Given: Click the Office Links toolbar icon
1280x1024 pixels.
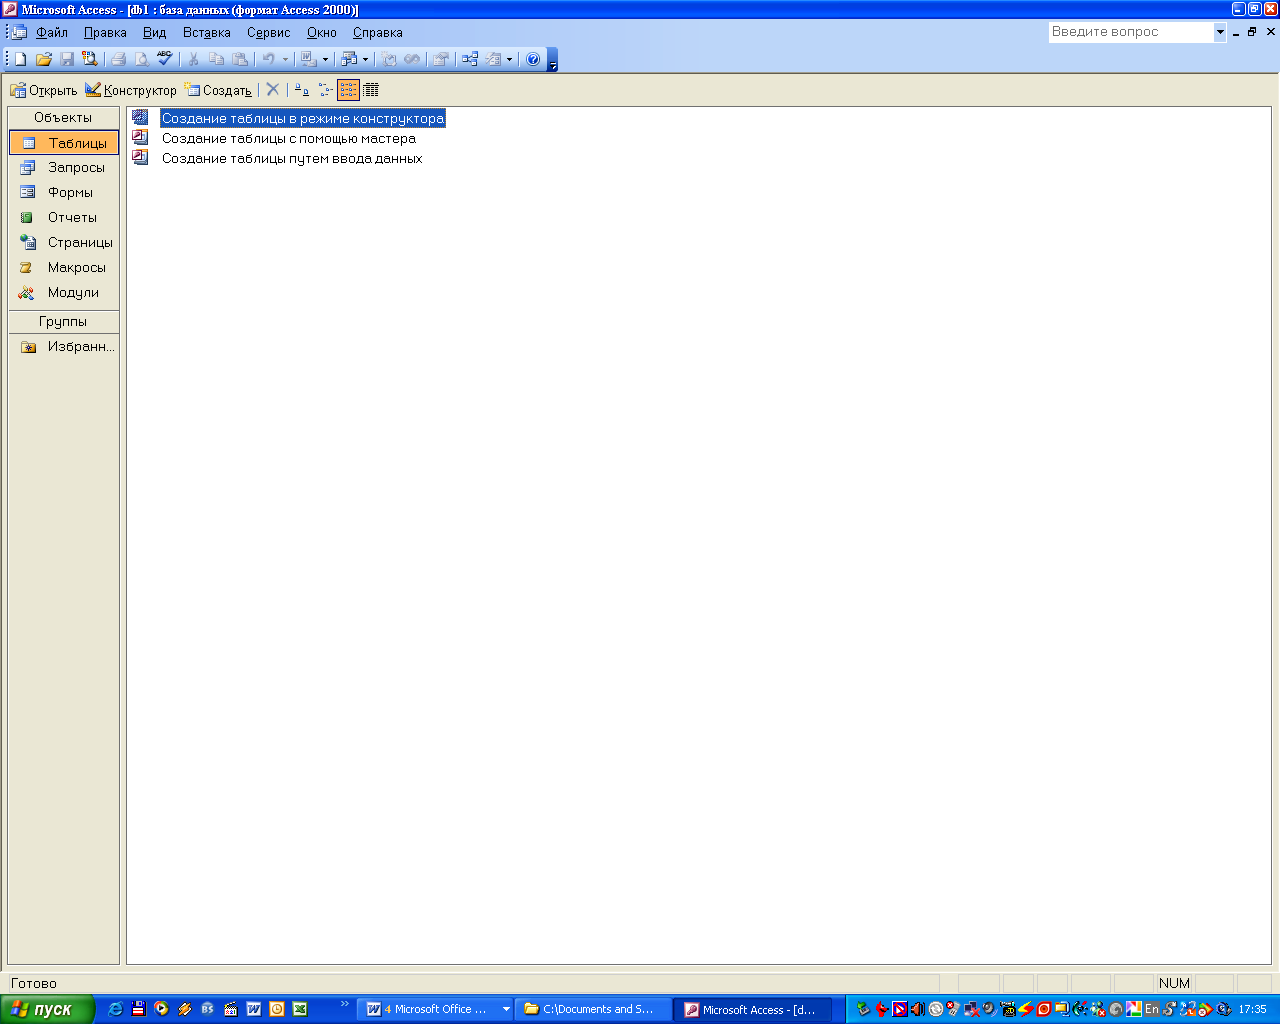Looking at the screenshot, I should tap(309, 59).
